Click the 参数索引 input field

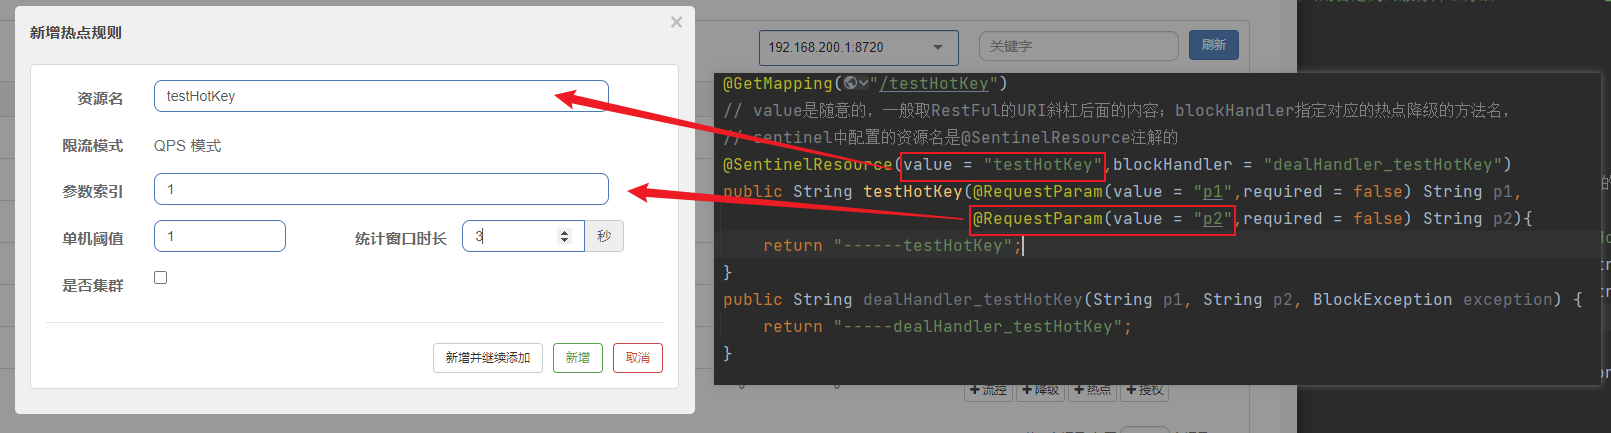[x=380, y=189]
